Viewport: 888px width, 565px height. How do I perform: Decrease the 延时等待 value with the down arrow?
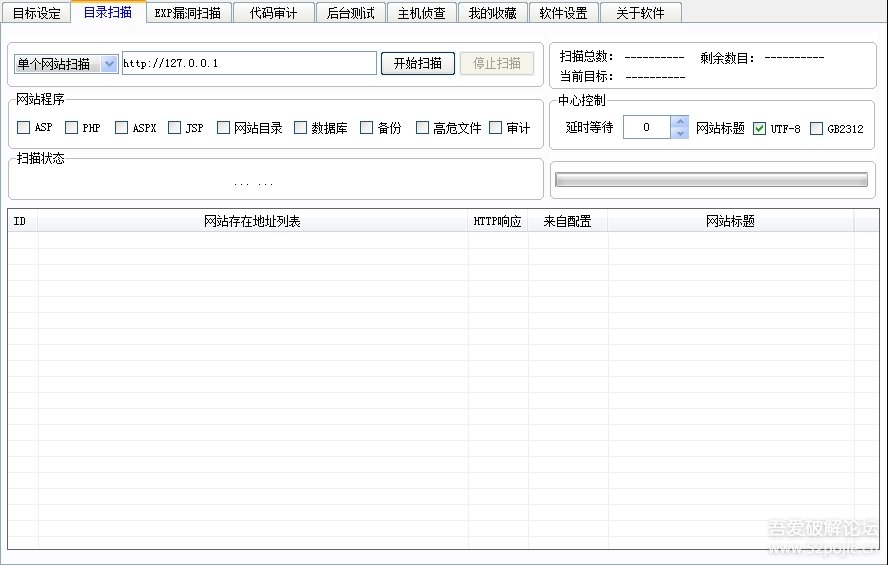coord(680,133)
